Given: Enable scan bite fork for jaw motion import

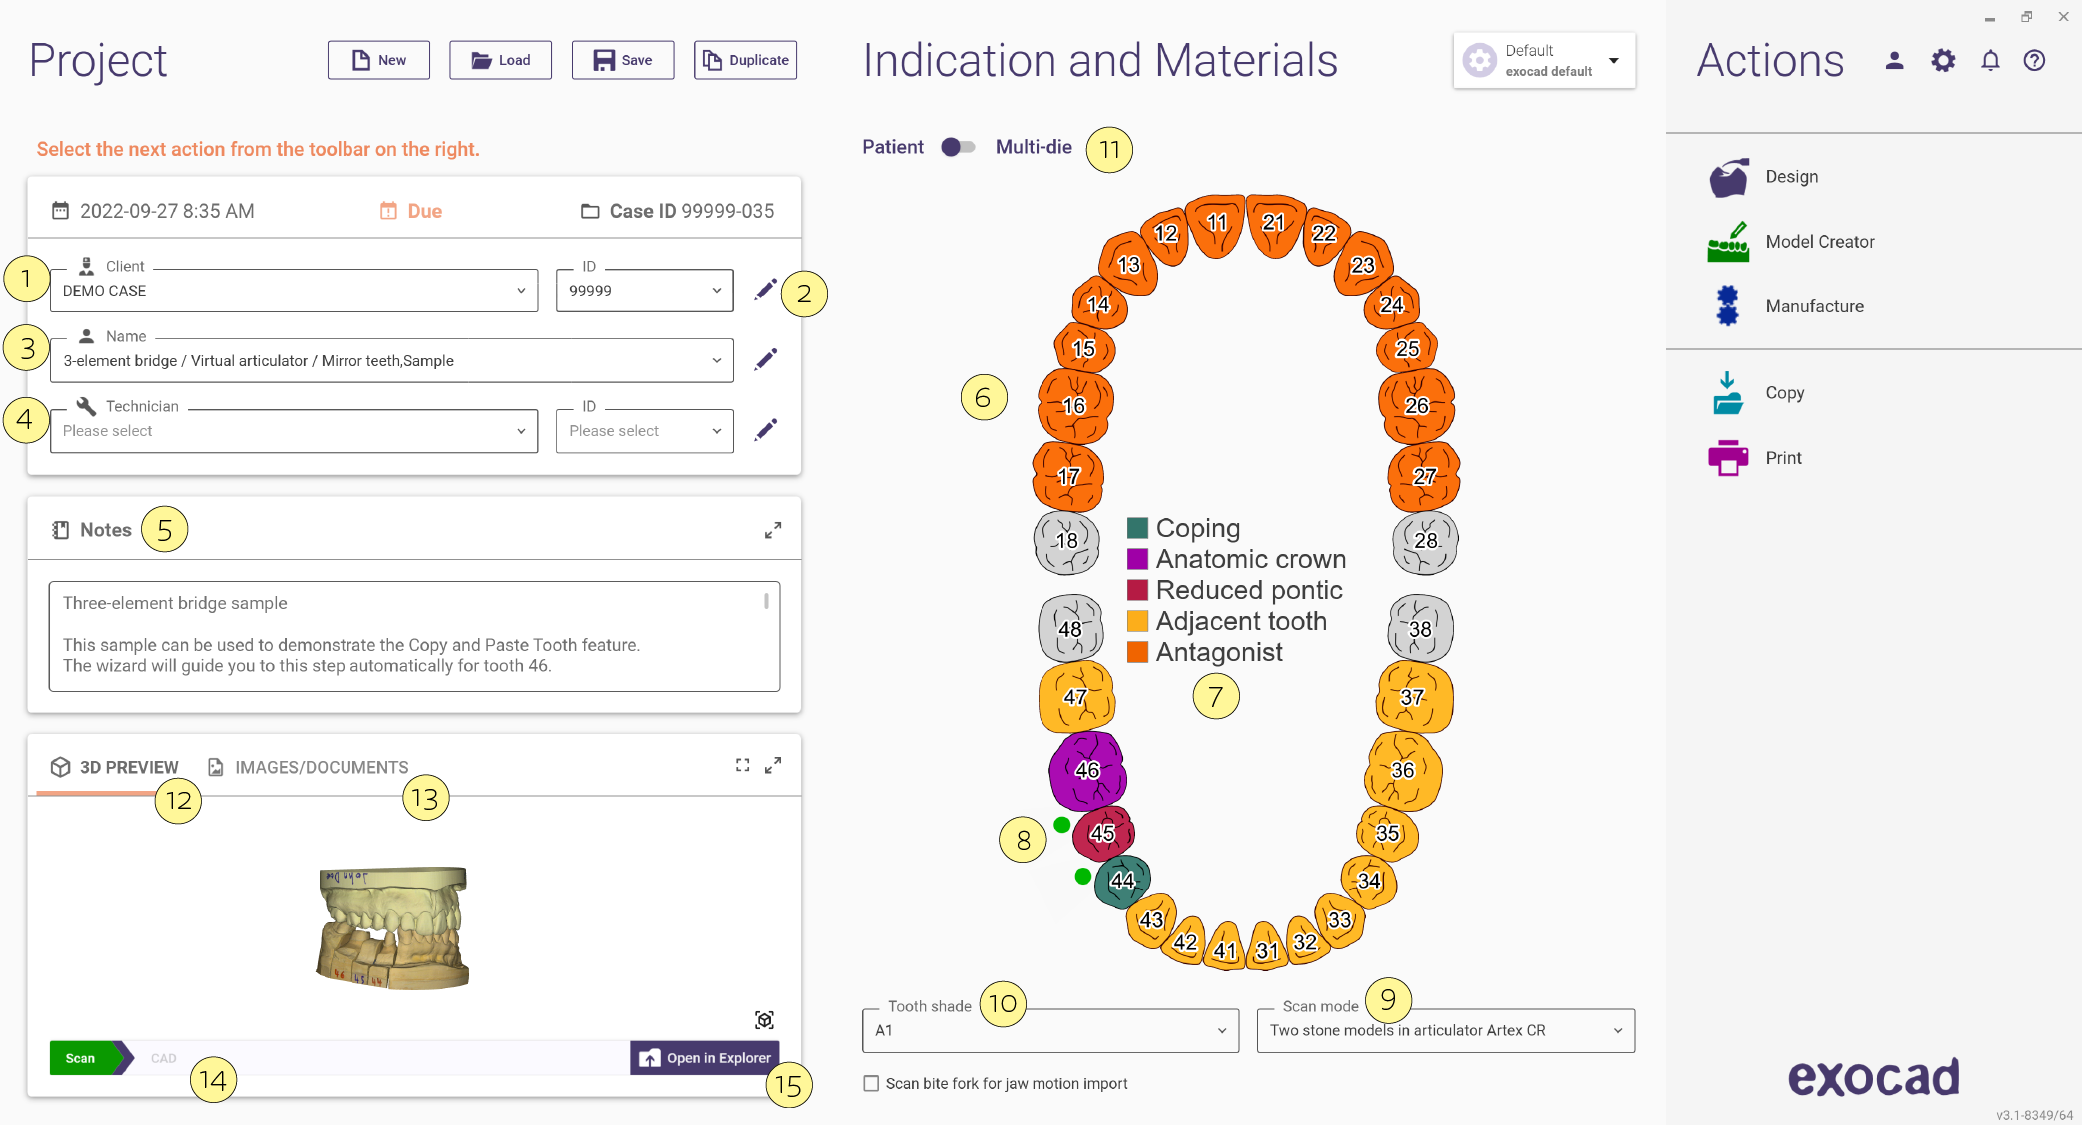Looking at the screenshot, I should click(871, 1083).
